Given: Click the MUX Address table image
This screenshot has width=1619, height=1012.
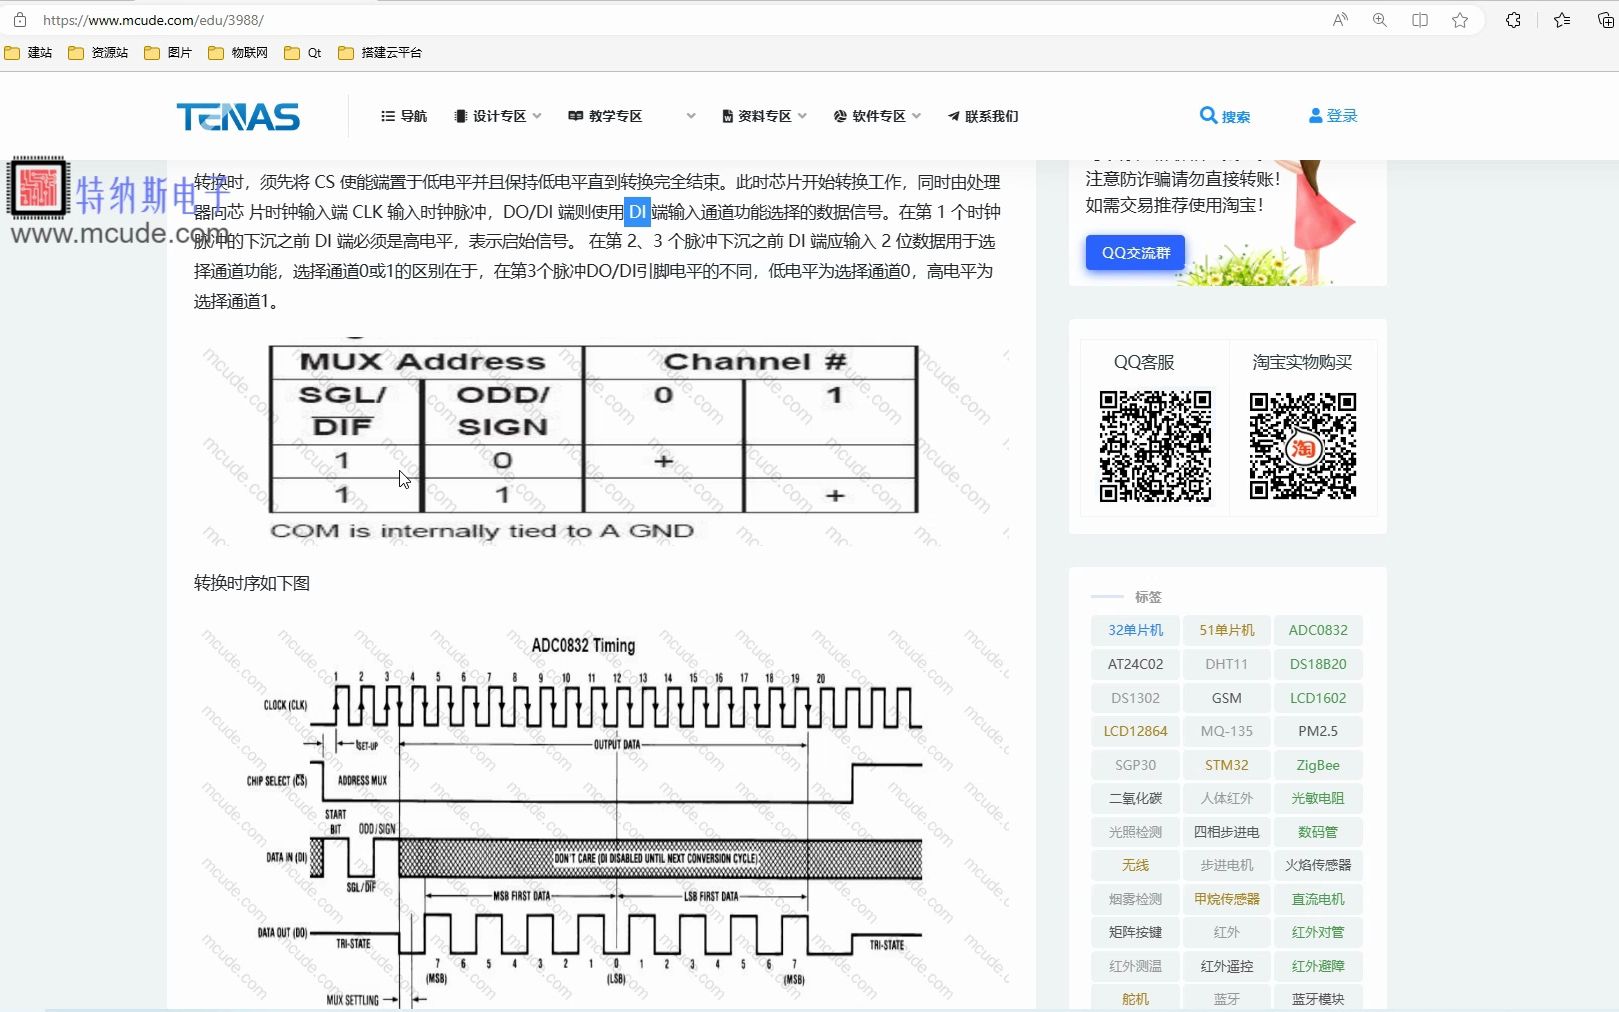Looking at the screenshot, I should pyautogui.click(x=600, y=442).
